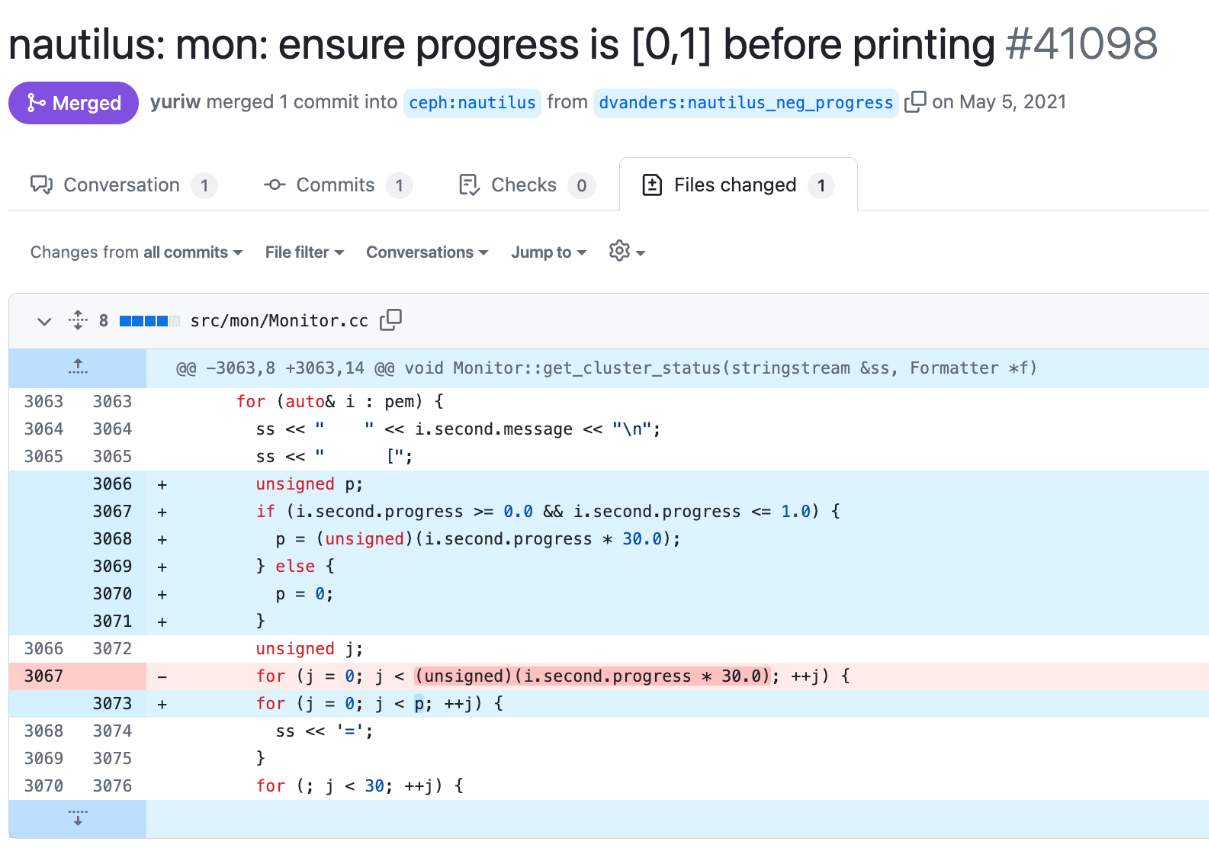The image size is (1209, 854).
Task: Switch to the Conversation tab
Action: 124,185
